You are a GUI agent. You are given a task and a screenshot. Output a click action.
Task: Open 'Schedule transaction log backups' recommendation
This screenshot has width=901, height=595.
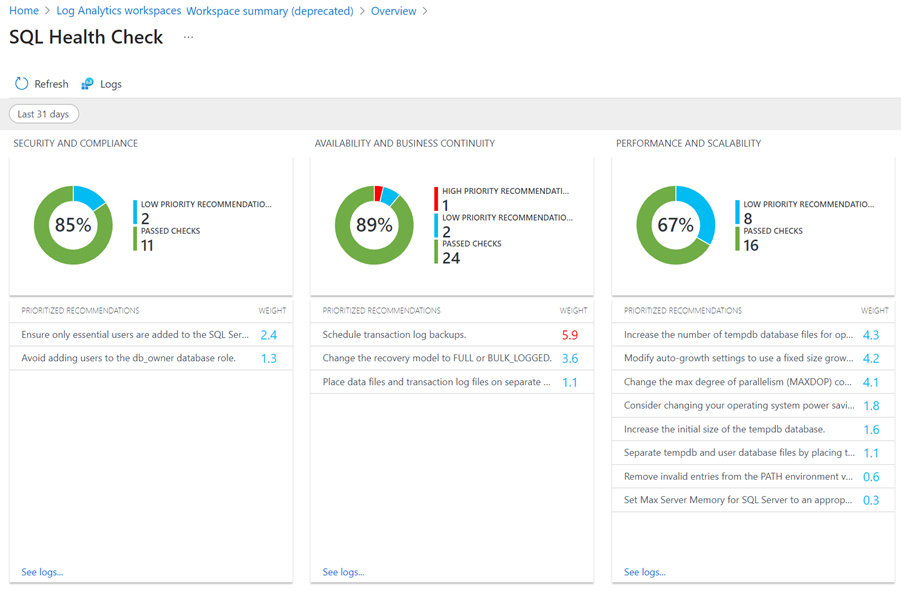(x=394, y=335)
